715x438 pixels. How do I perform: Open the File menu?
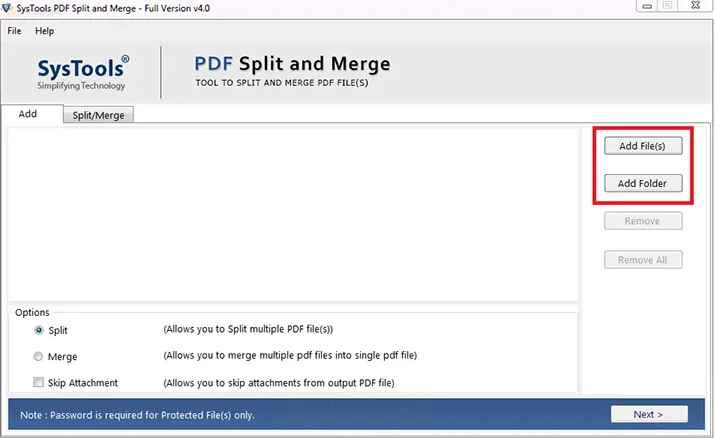14,31
